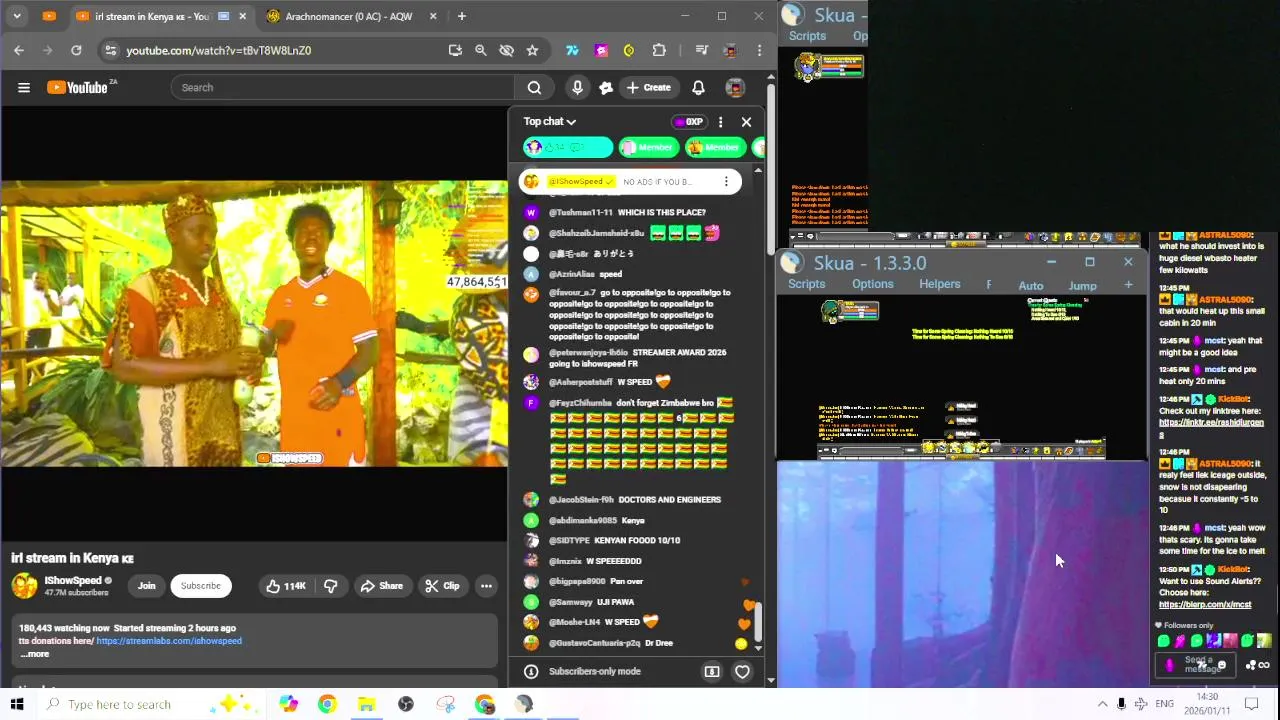The width and height of the screenshot is (1280, 720).
Task: Create a Clip of the stream
Action: coord(441,586)
